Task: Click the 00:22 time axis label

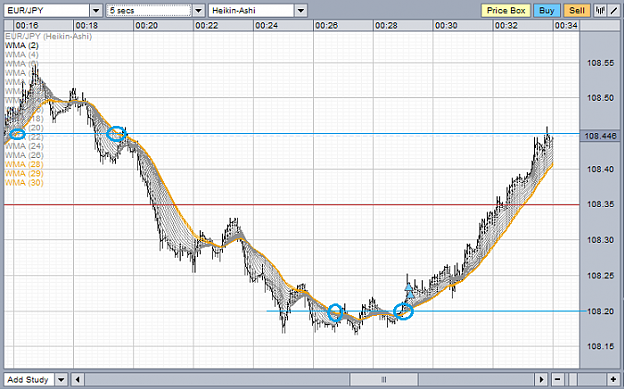Action: (206, 26)
